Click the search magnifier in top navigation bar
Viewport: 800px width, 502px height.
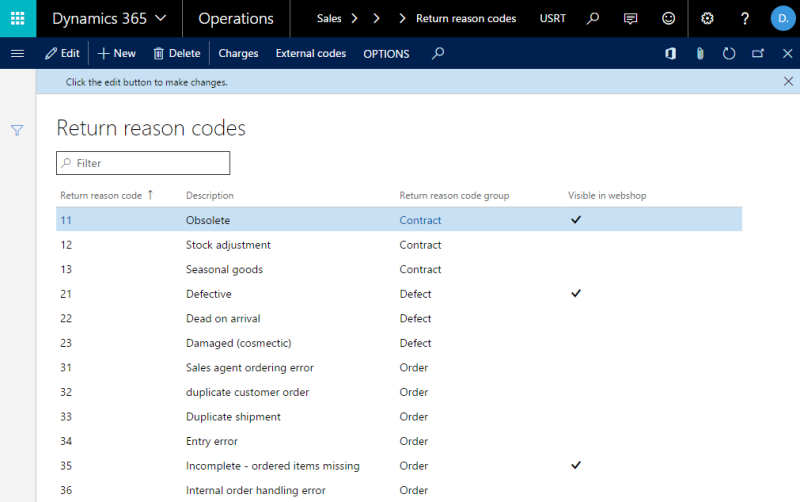[593, 19]
